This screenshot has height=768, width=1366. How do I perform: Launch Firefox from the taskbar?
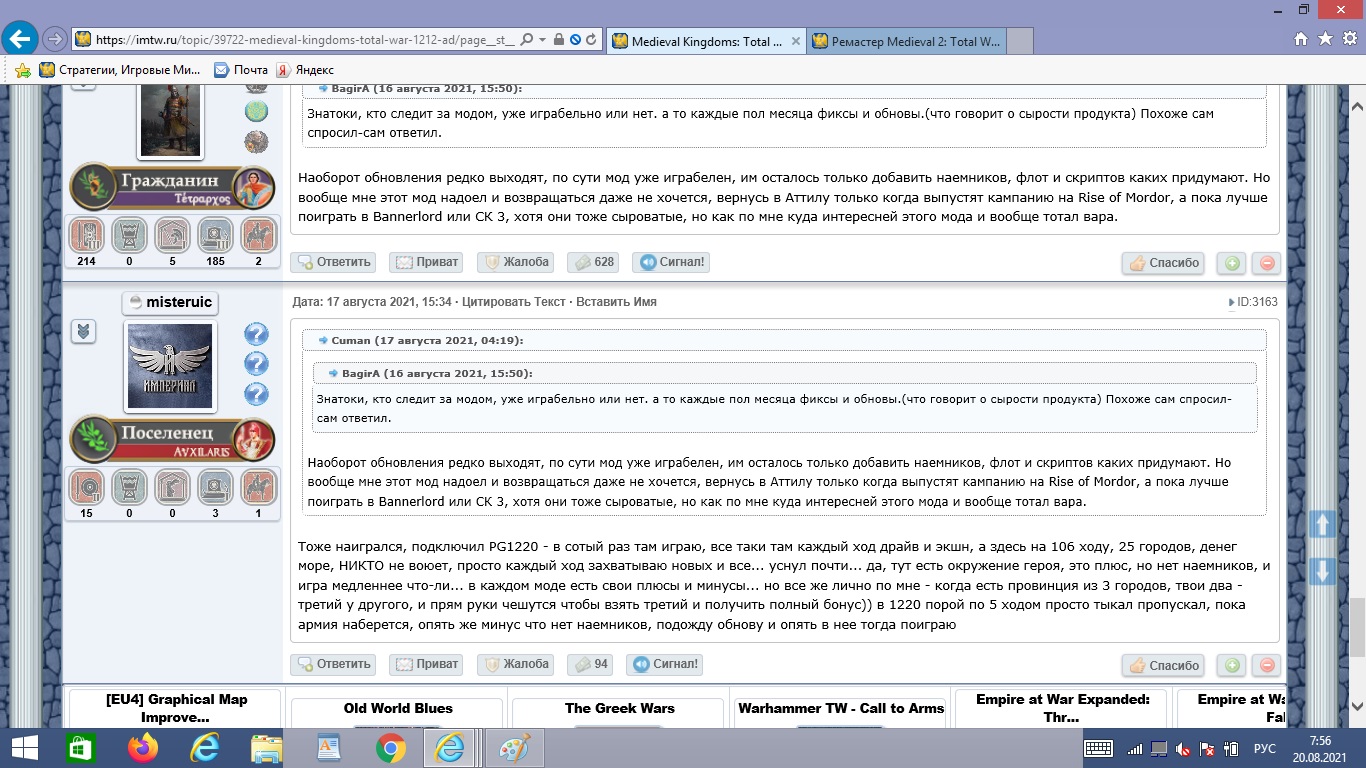143,748
